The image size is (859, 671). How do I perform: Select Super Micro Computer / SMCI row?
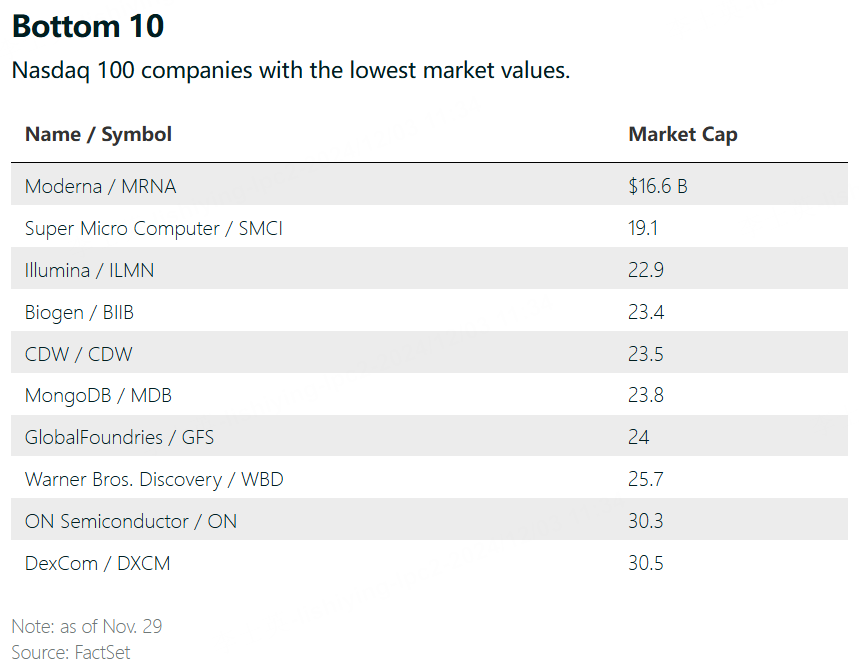click(153, 228)
